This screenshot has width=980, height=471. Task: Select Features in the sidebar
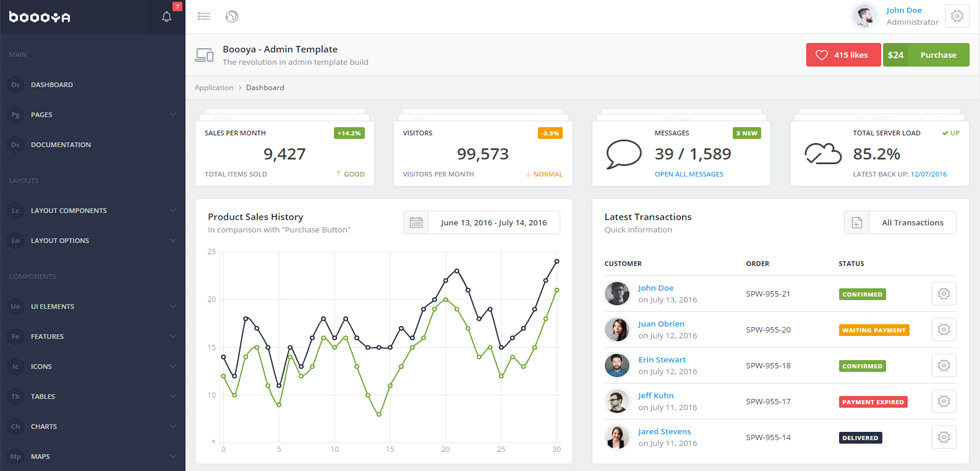pyautogui.click(x=92, y=337)
